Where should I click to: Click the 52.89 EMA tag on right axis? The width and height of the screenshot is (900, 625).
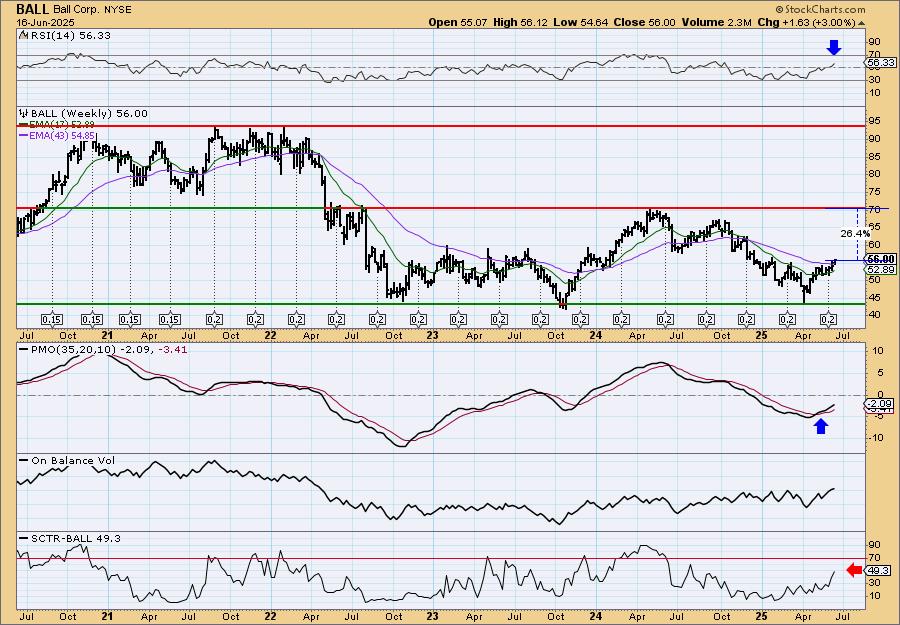[880, 269]
